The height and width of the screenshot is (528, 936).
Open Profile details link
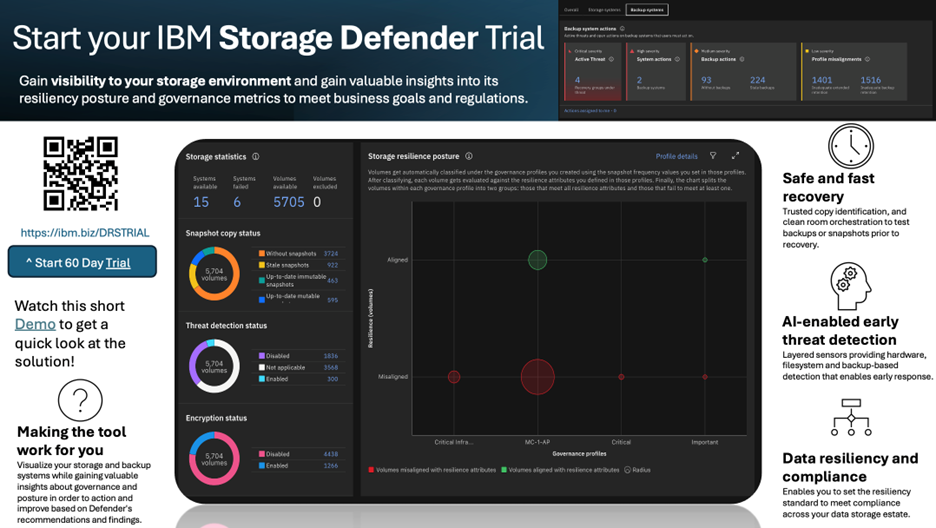(676, 156)
